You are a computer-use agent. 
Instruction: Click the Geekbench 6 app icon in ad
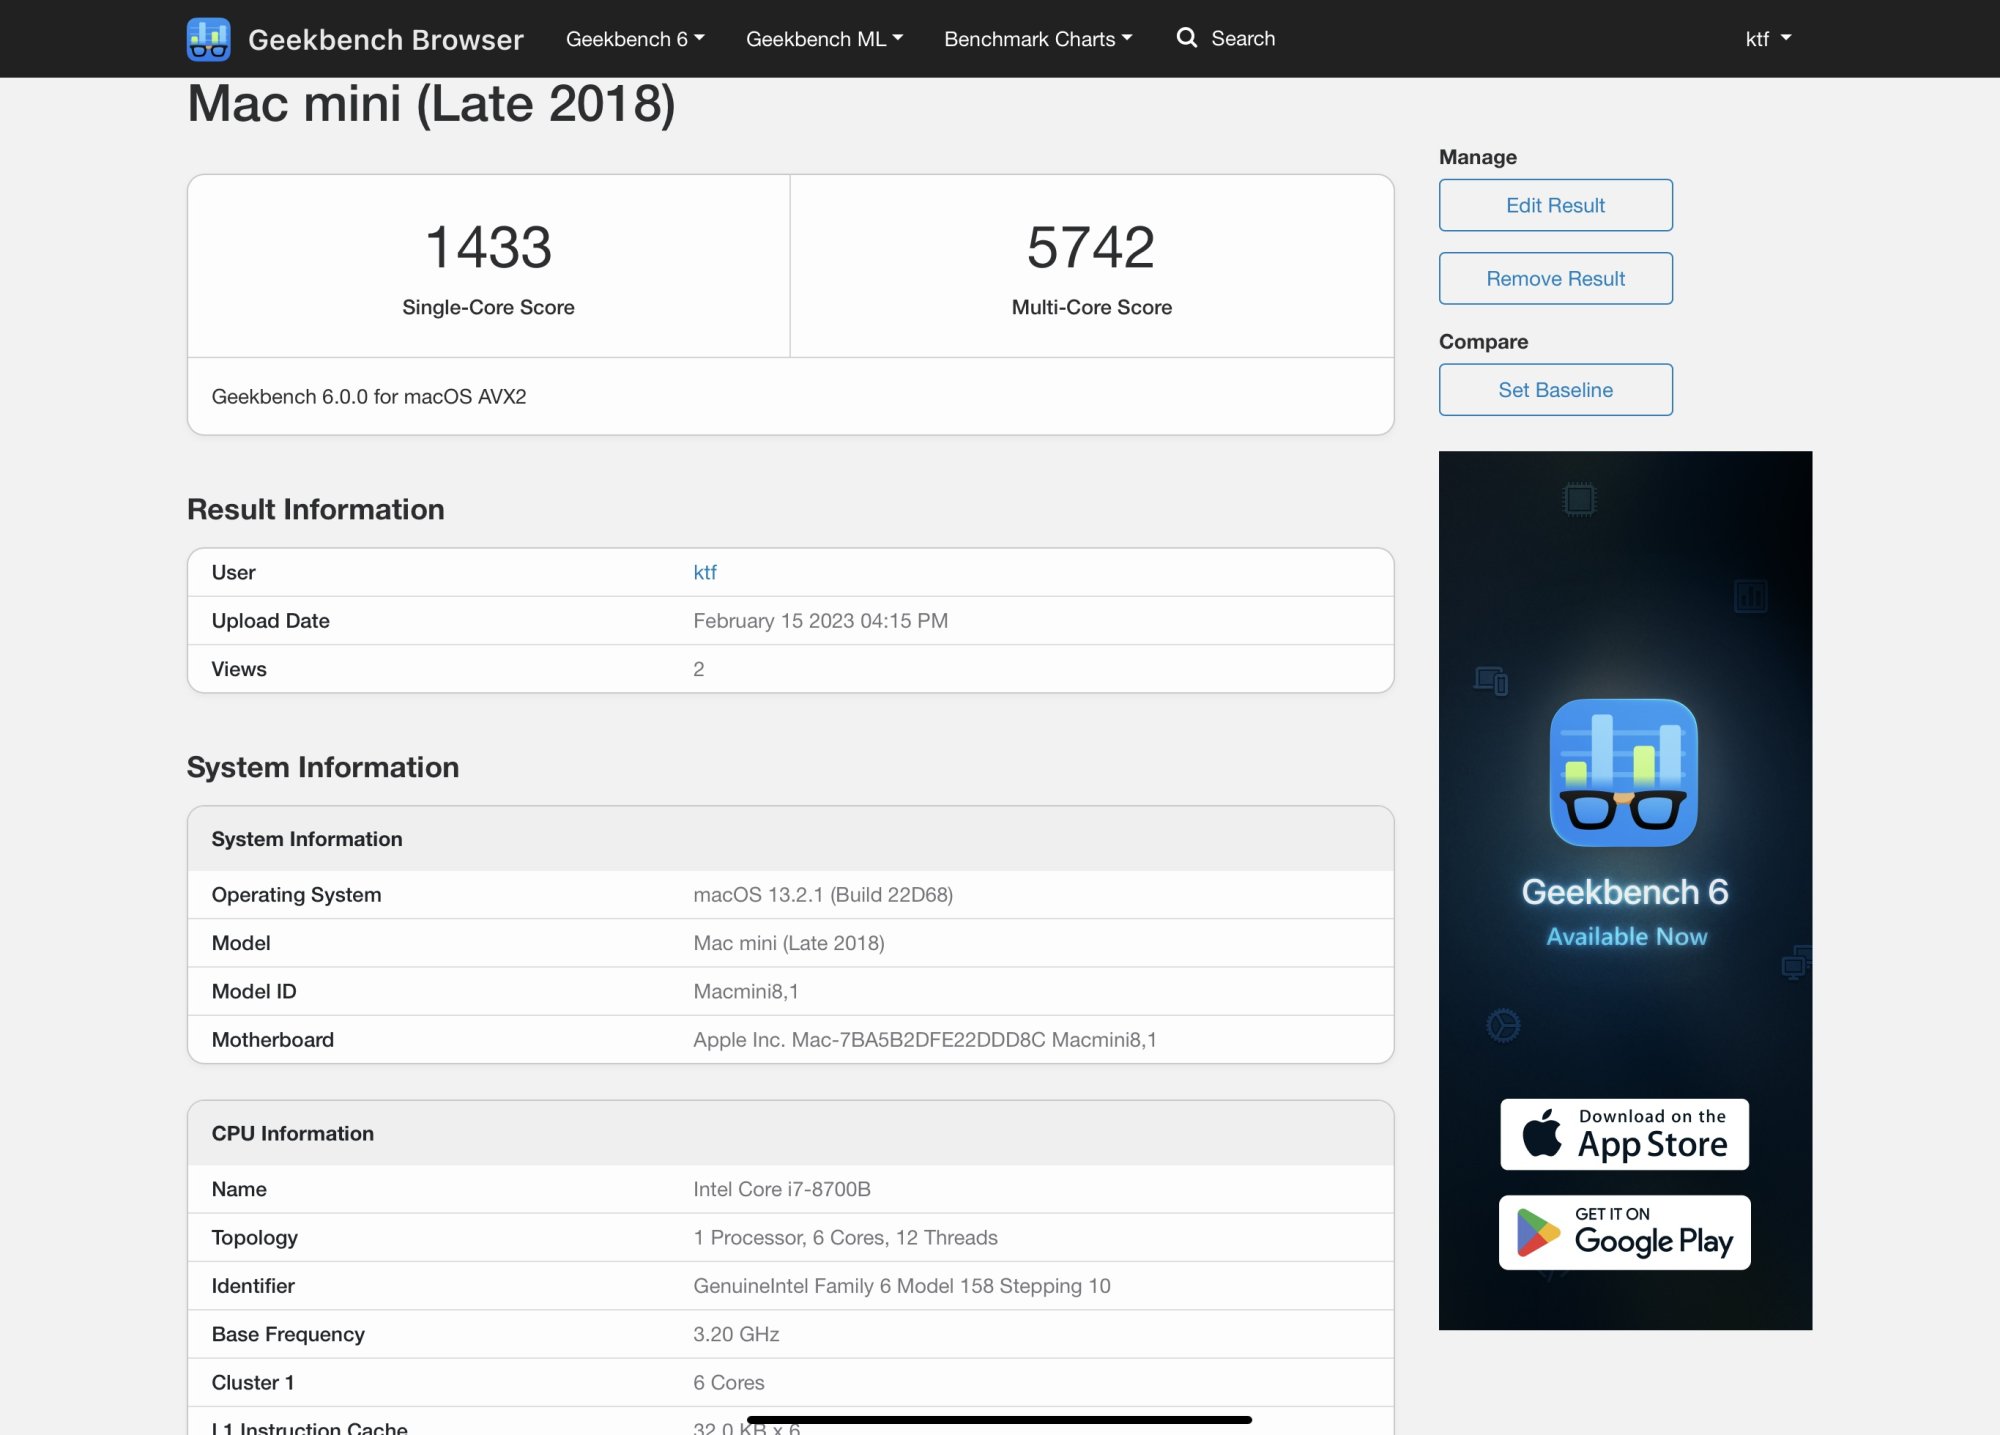1623,772
